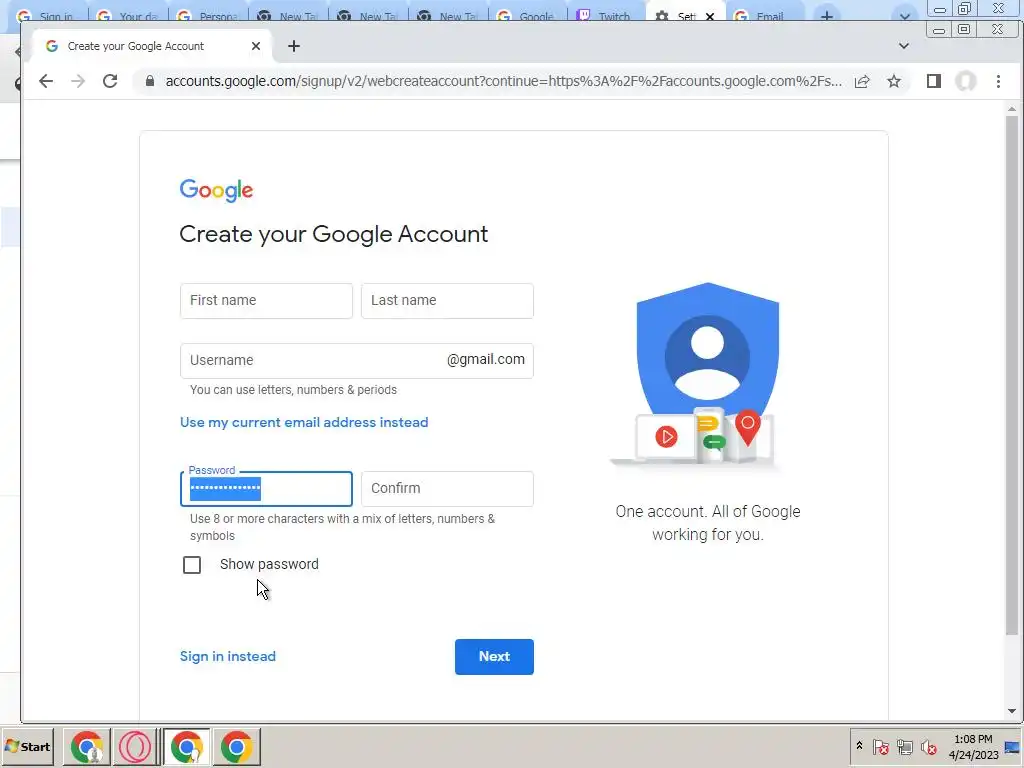Expand the tab search chevron
This screenshot has height=768, width=1024.
click(x=903, y=46)
